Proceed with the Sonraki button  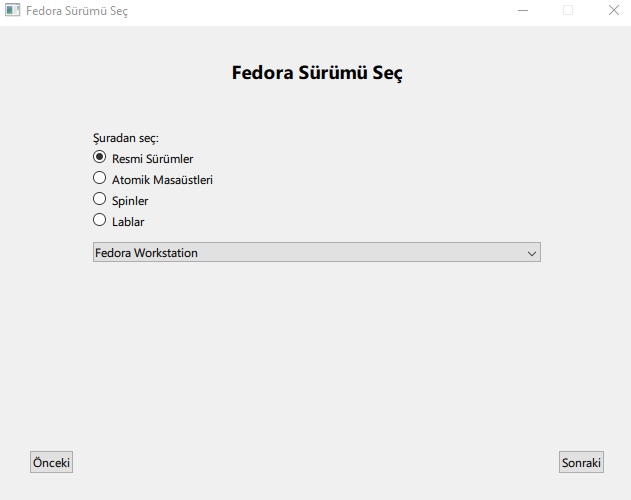coord(581,462)
